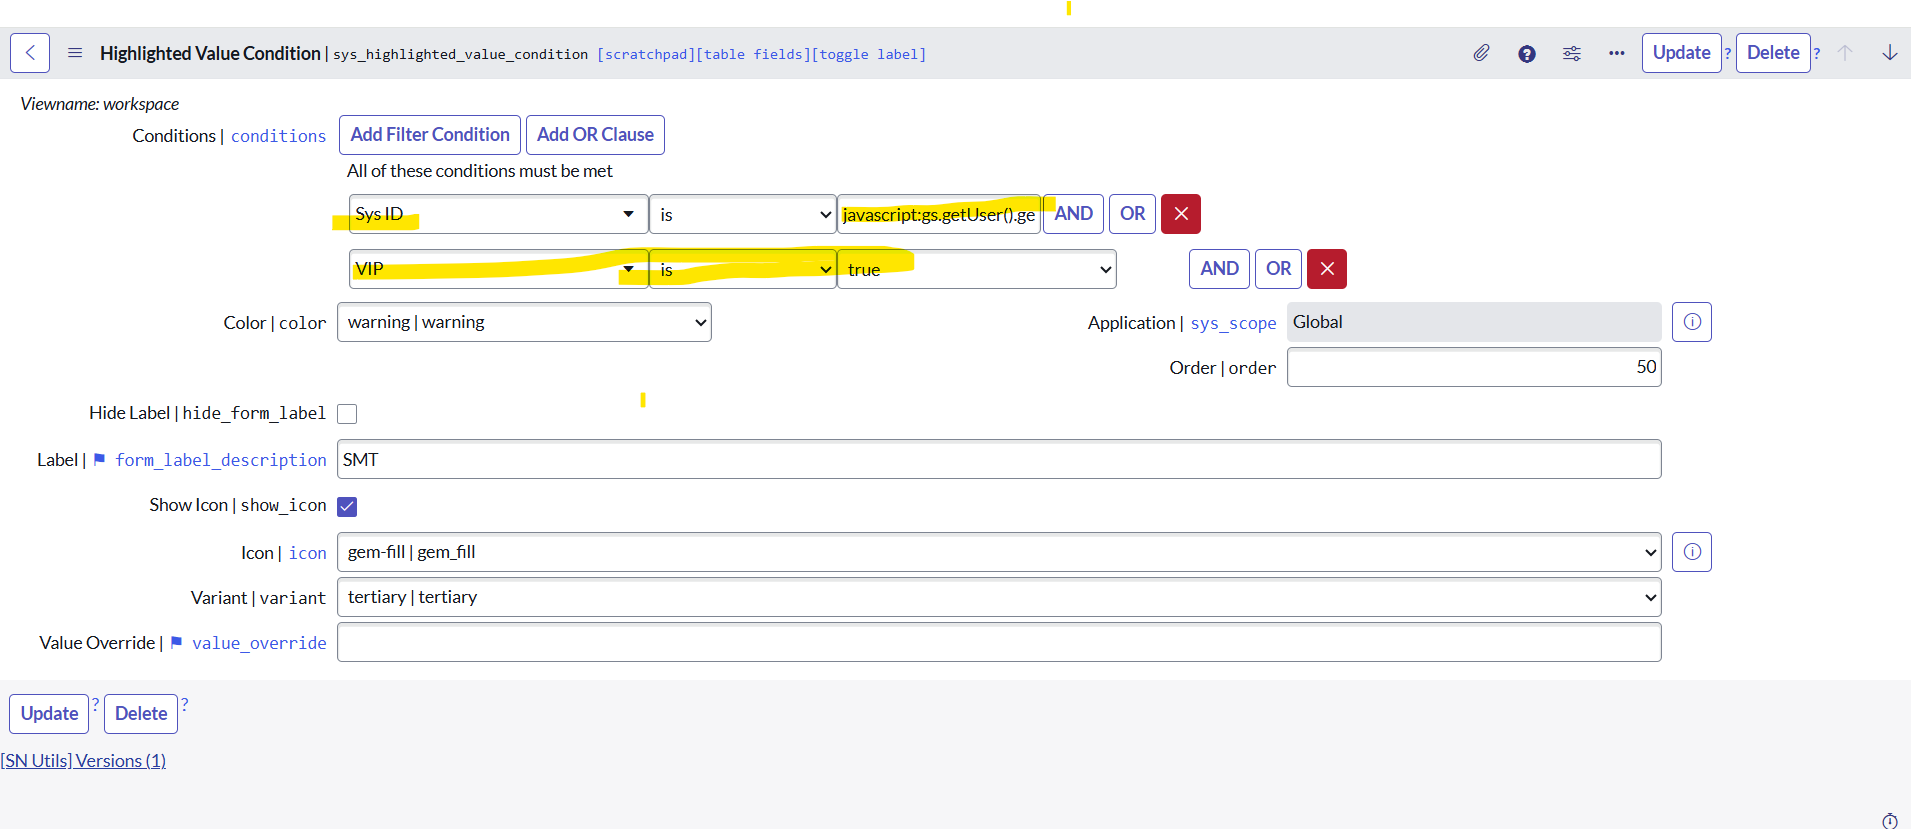Screen dimensions: 1911x829
Task: Click info icon beside Application field
Action: tap(1691, 322)
